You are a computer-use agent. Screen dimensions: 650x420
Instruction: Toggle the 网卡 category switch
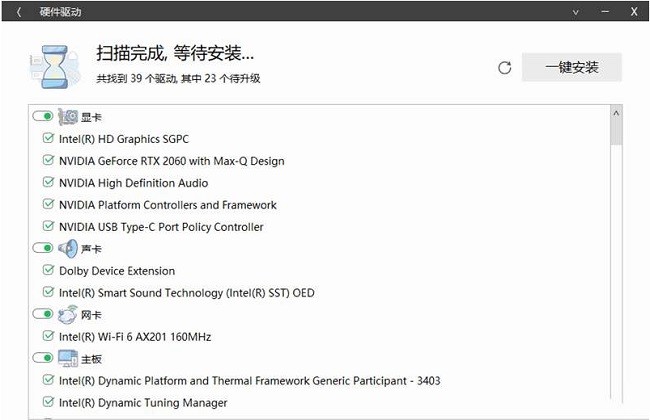pos(43,314)
